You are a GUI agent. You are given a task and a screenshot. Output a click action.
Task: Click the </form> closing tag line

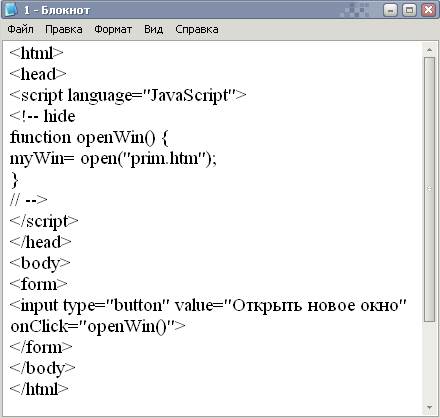tap(41, 347)
